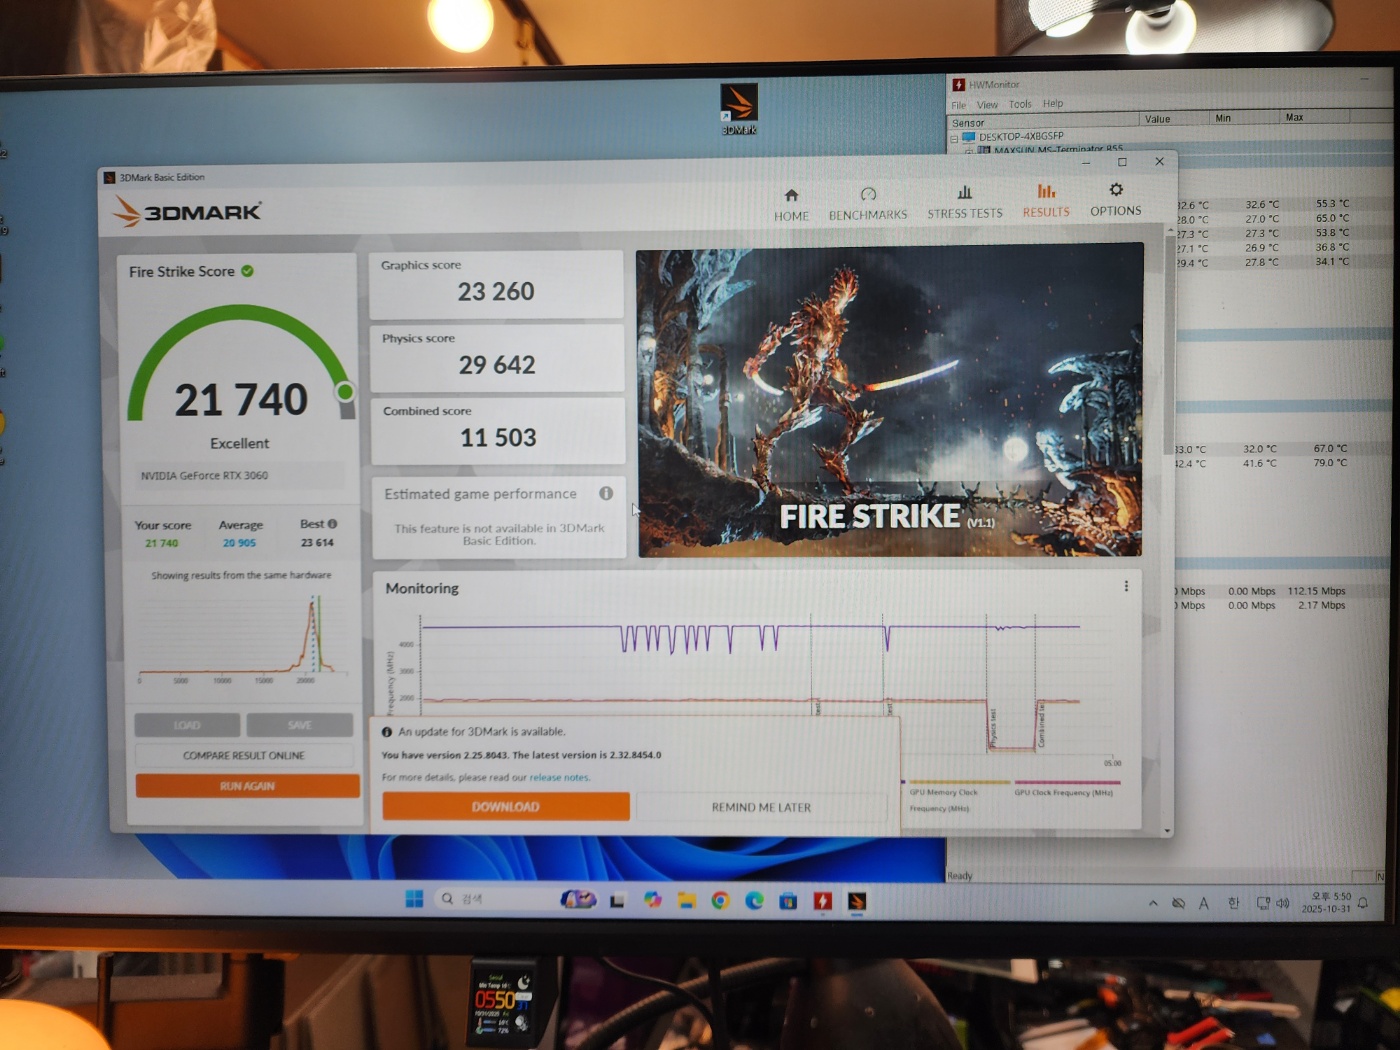Viewport: 1400px width, 1050px height.
Task: Click the Min column header in HWMonitor
Action: click(1245, 118)
